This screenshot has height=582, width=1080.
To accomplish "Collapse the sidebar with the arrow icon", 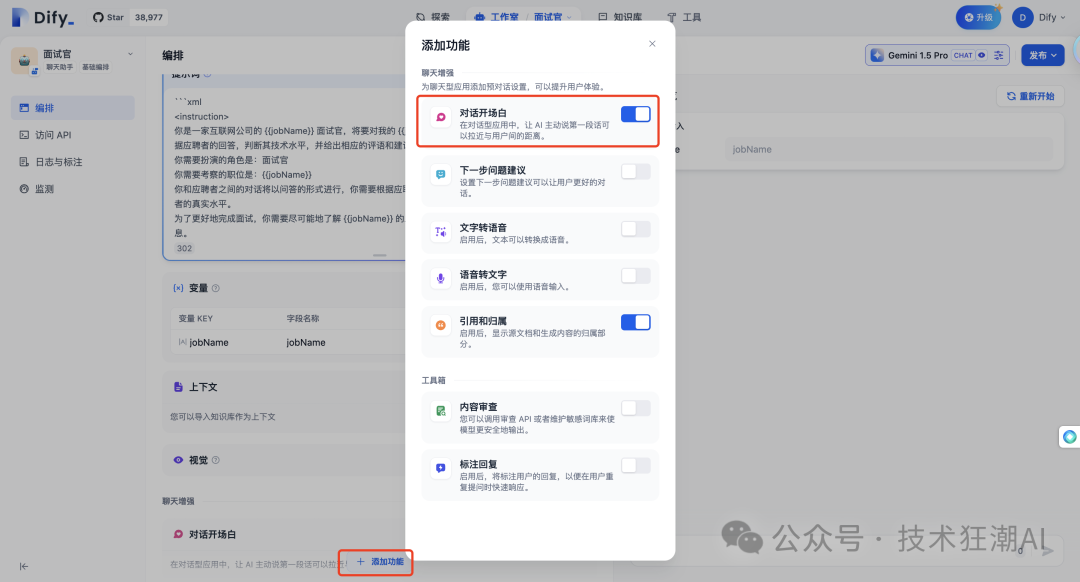I will 24,566.
